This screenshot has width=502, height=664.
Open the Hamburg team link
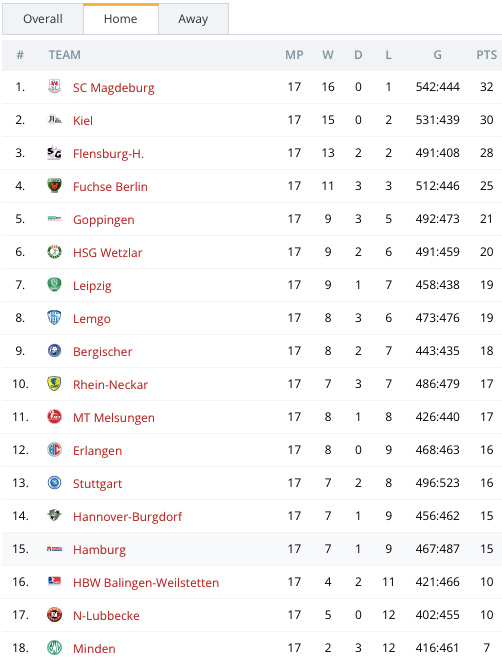pyautogui.click(x=100, y=550)
